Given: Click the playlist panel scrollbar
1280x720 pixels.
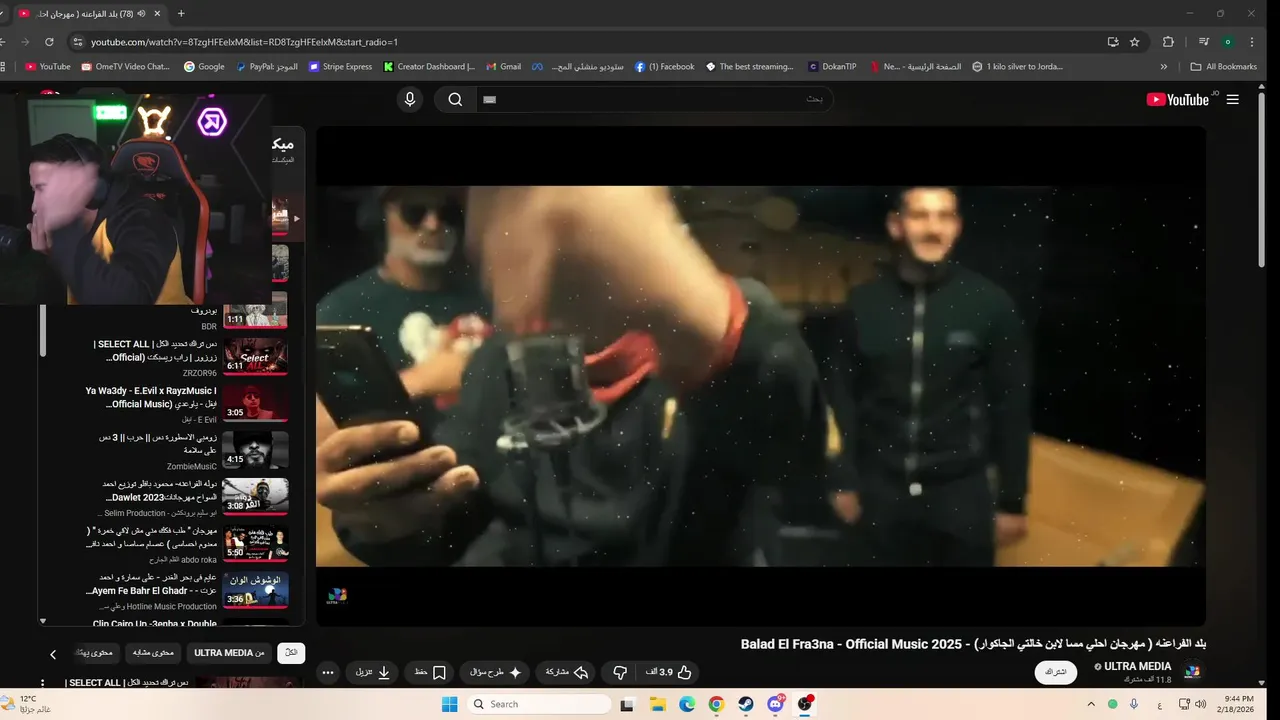Looking at the screenshot, I should tap(43, 330).
